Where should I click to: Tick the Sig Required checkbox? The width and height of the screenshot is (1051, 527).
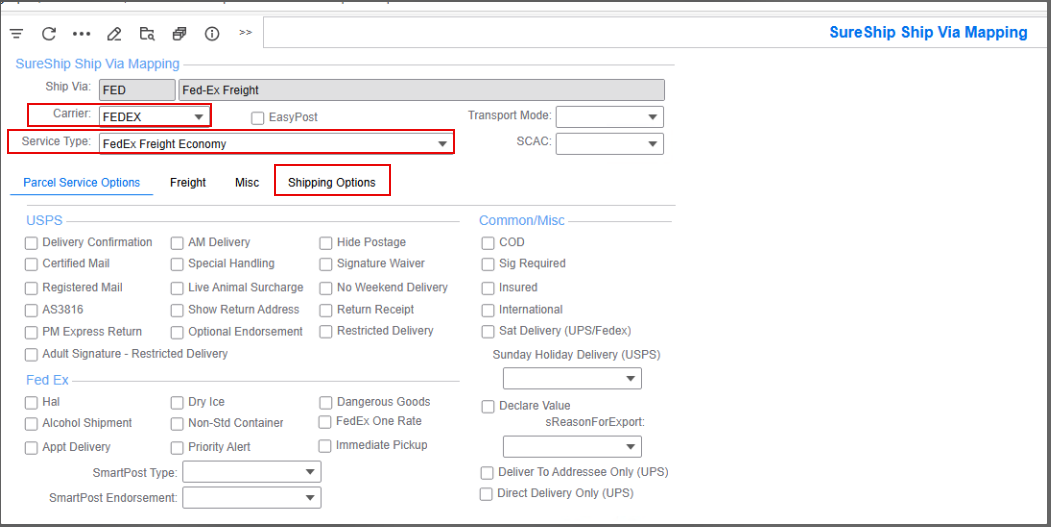point(488,264)
